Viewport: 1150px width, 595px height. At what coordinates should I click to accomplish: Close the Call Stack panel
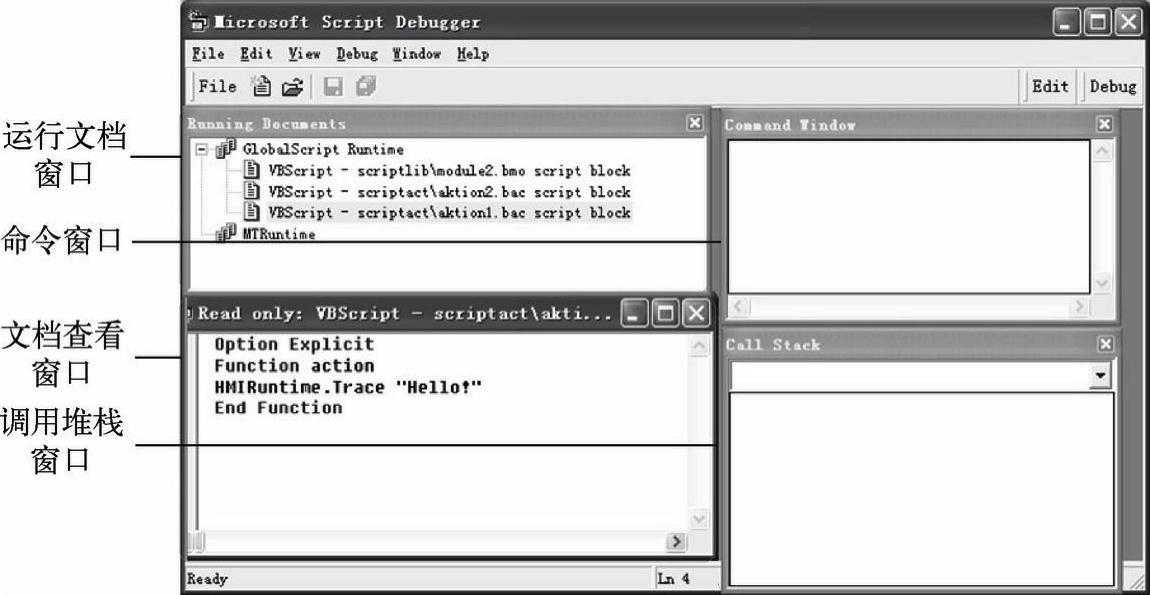[1106, 344]
